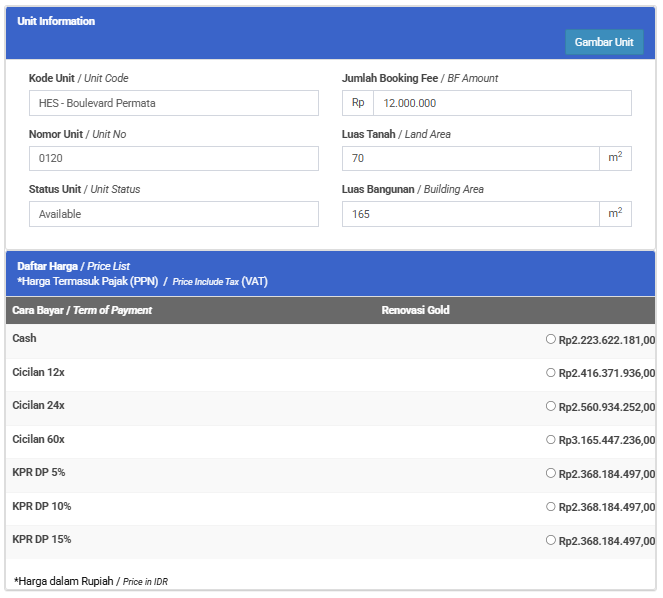Click the m² unit label for Luas Bangunan

pyautogui.click(x=615, y=214)
